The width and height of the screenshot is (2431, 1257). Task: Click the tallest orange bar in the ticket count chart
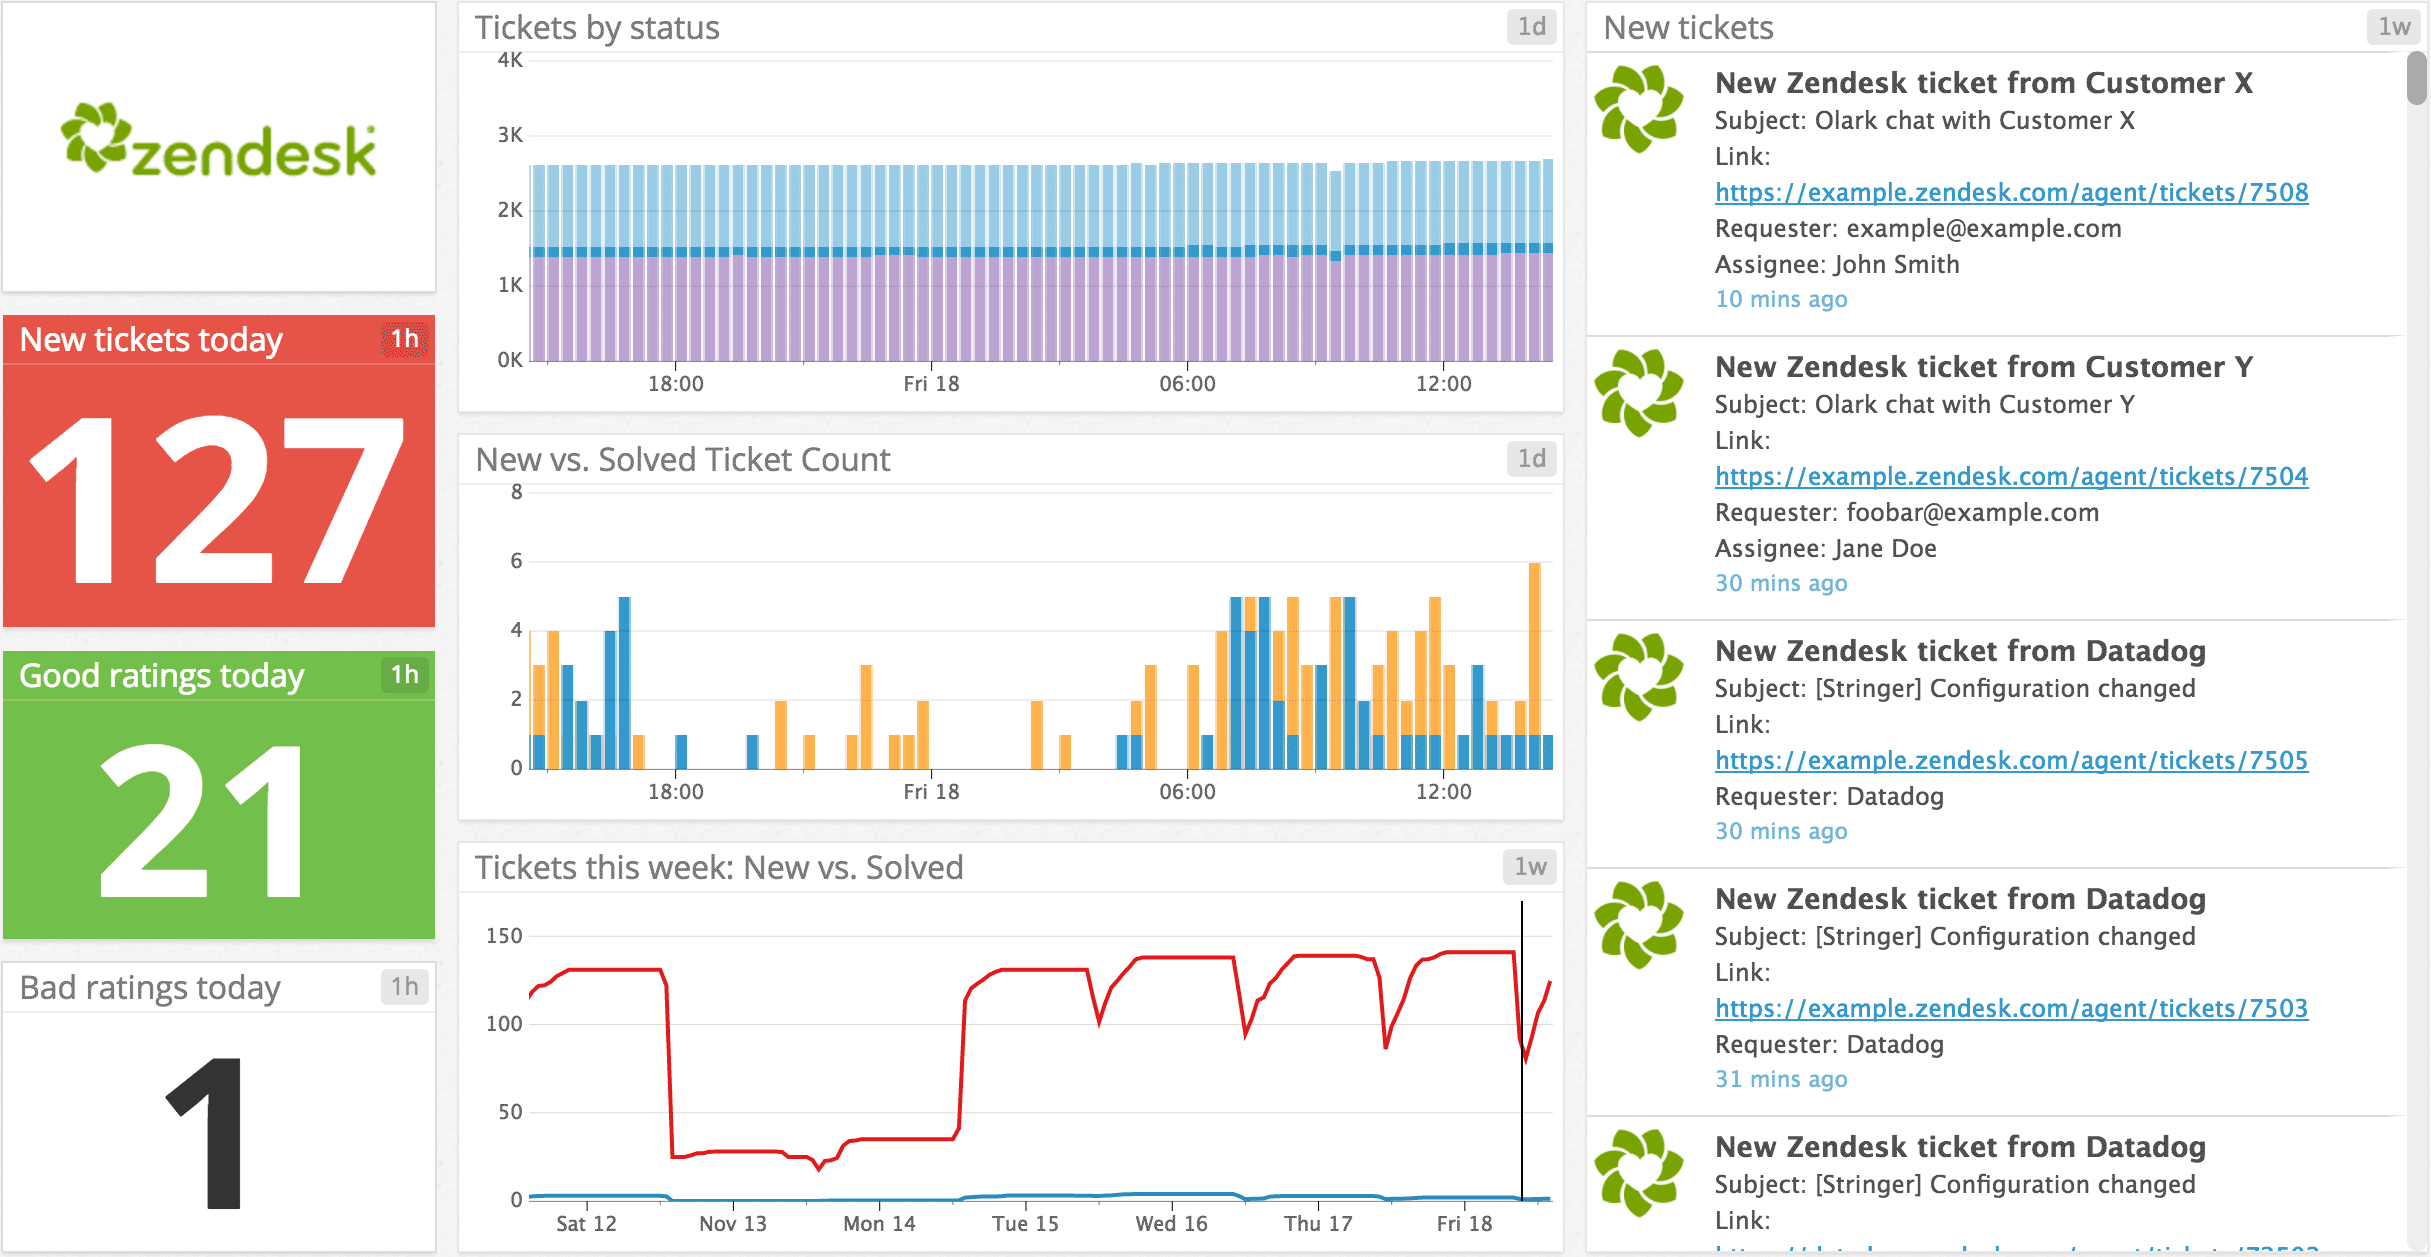click(x=1534, y=650)
